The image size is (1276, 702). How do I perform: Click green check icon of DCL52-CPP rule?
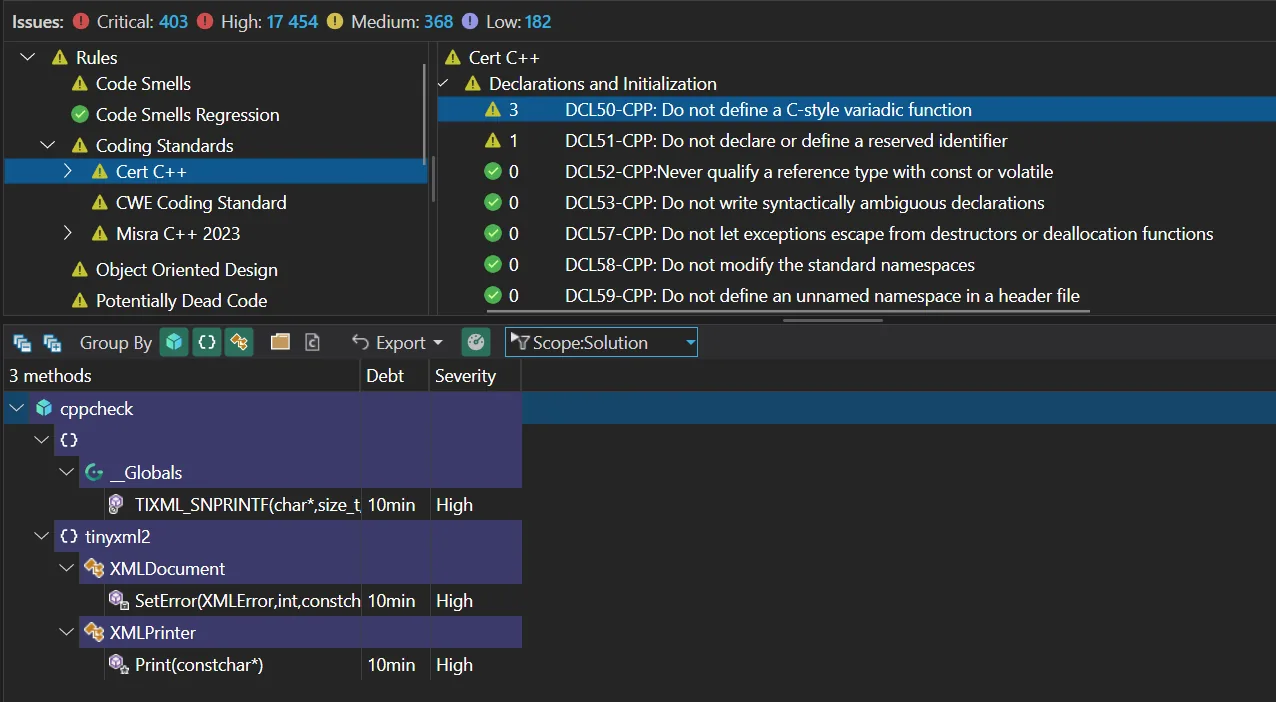[x=492, y=172]
